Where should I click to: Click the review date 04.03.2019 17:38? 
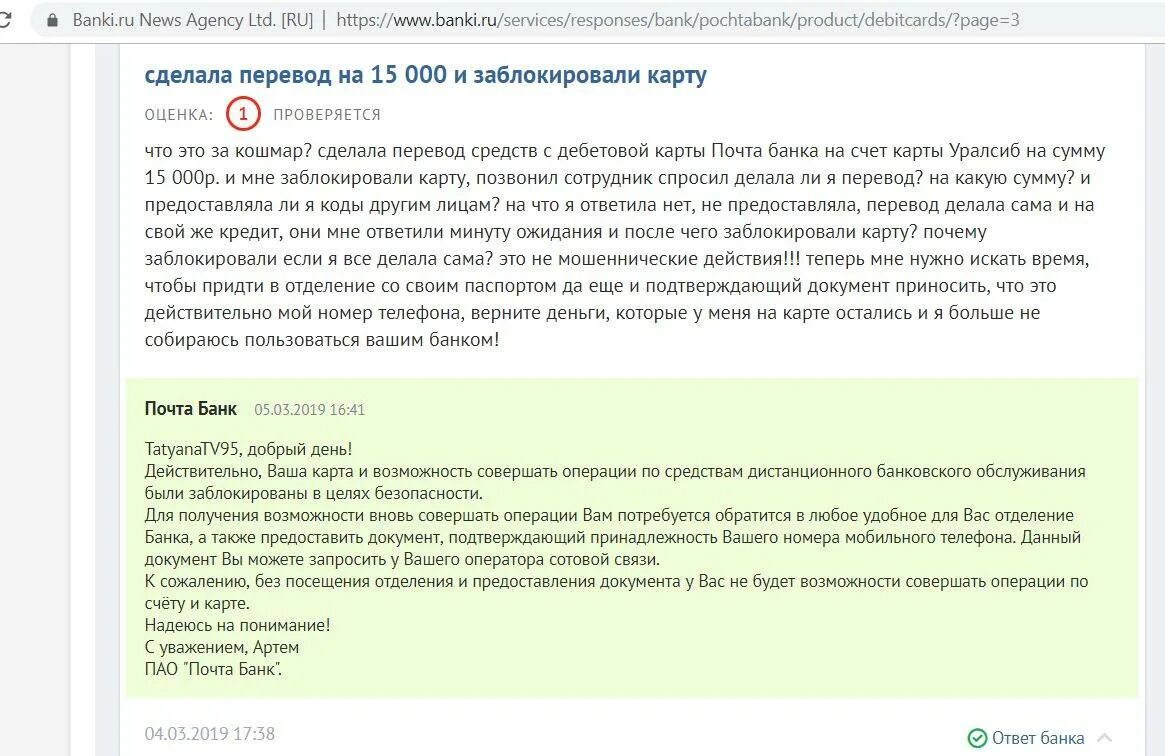(210, 734)
